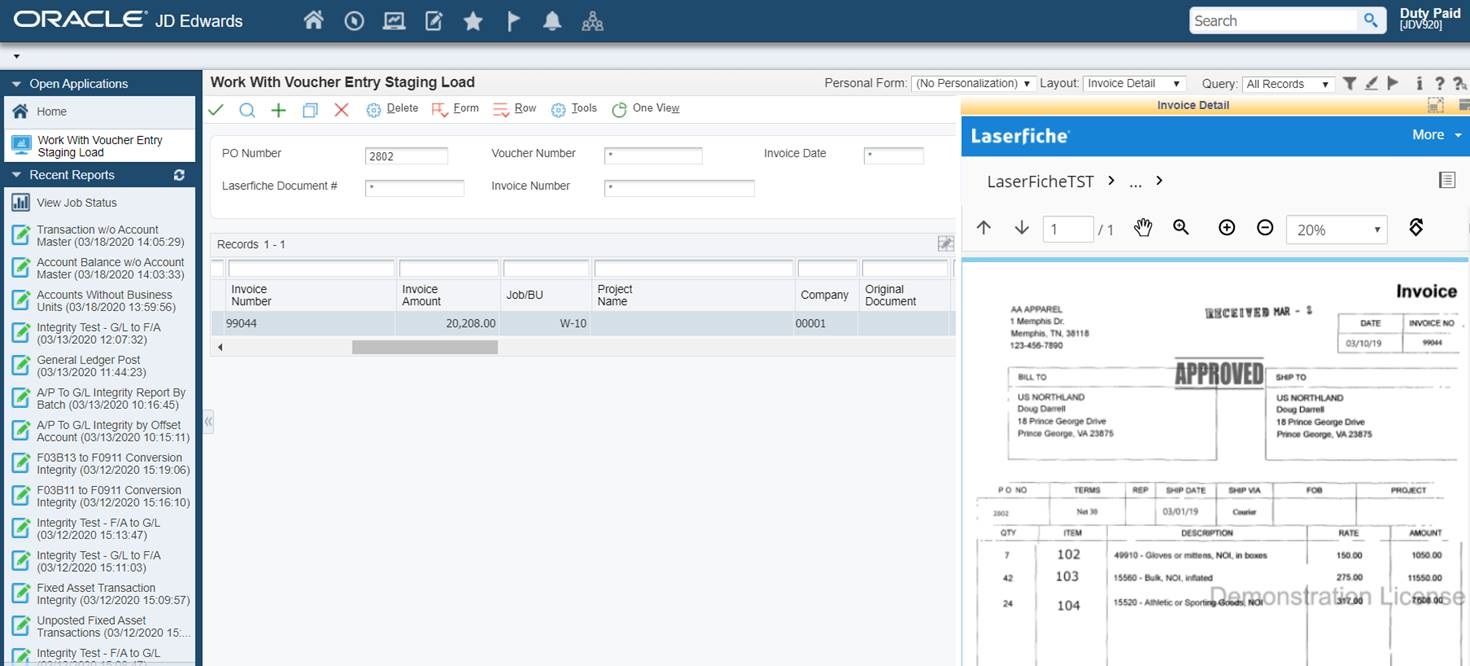Click the LaserFicheTST breadcrumb
Image resolution: width=1470 pixels, height=666 pixels.
pyautogui.click(x=1040, y=181)
